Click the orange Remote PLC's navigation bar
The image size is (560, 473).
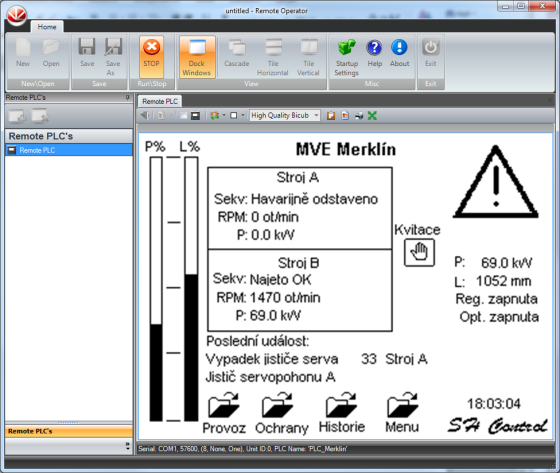click(69, 431)
